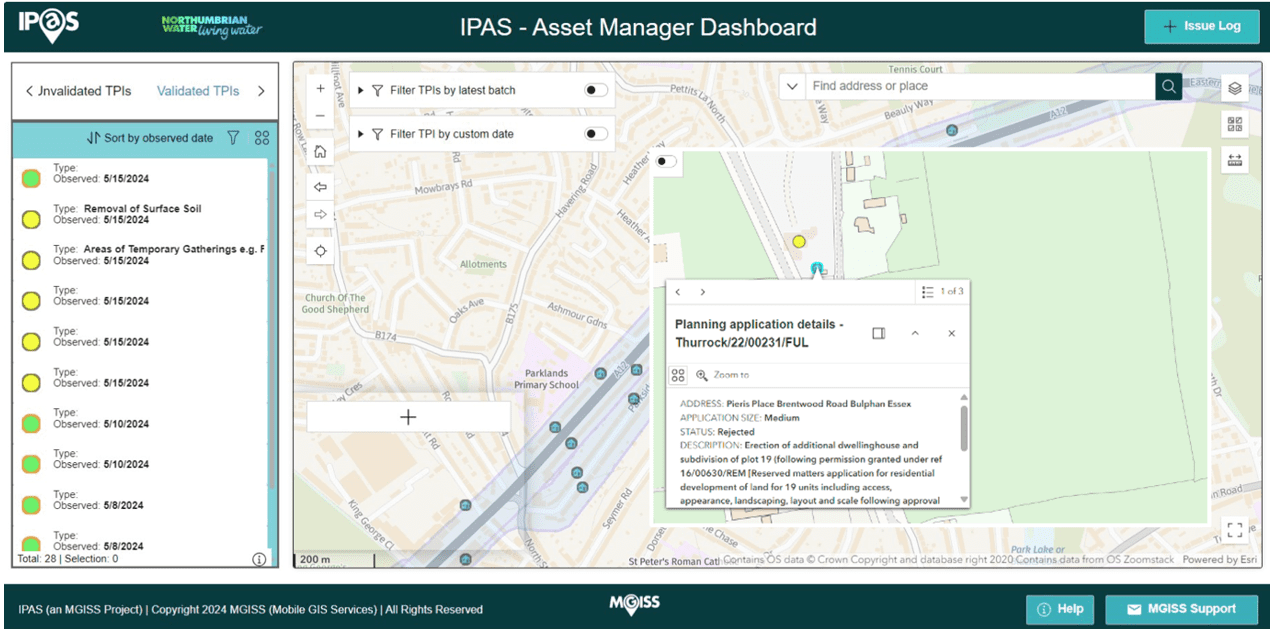The width and height of the screenshot is (1271, 631).
Task: Switch to the Unvalidated TPIs tab
Action: click(84, 90)
